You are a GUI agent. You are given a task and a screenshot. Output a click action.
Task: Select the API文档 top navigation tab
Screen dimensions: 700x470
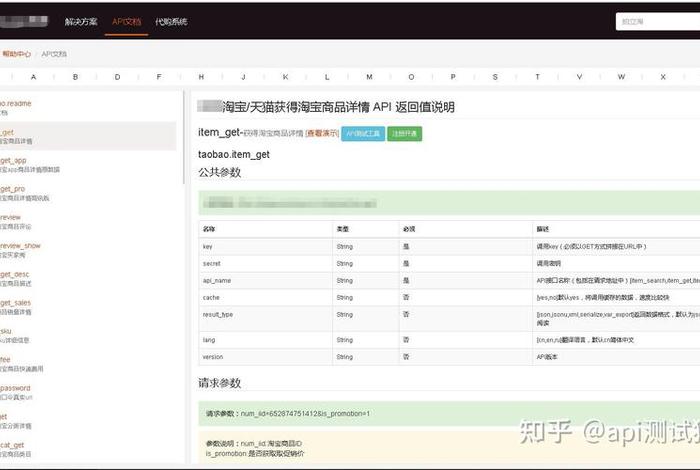(126, 21)
